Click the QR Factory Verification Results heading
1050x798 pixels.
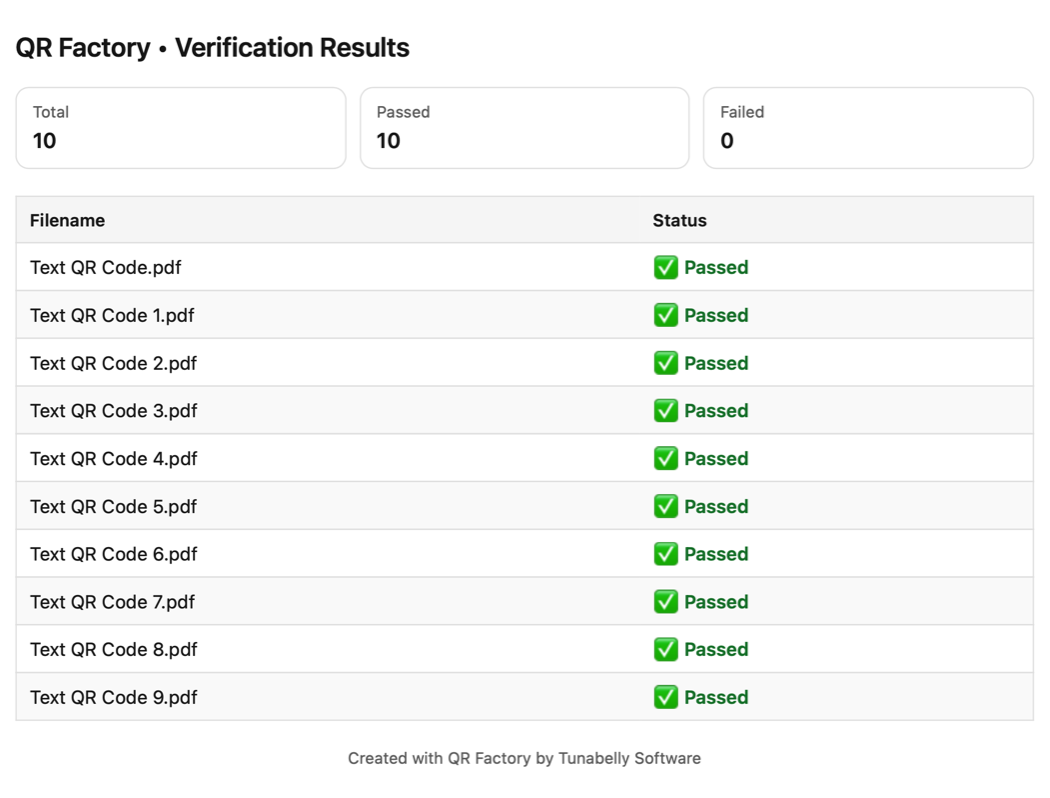click(213, 48)
